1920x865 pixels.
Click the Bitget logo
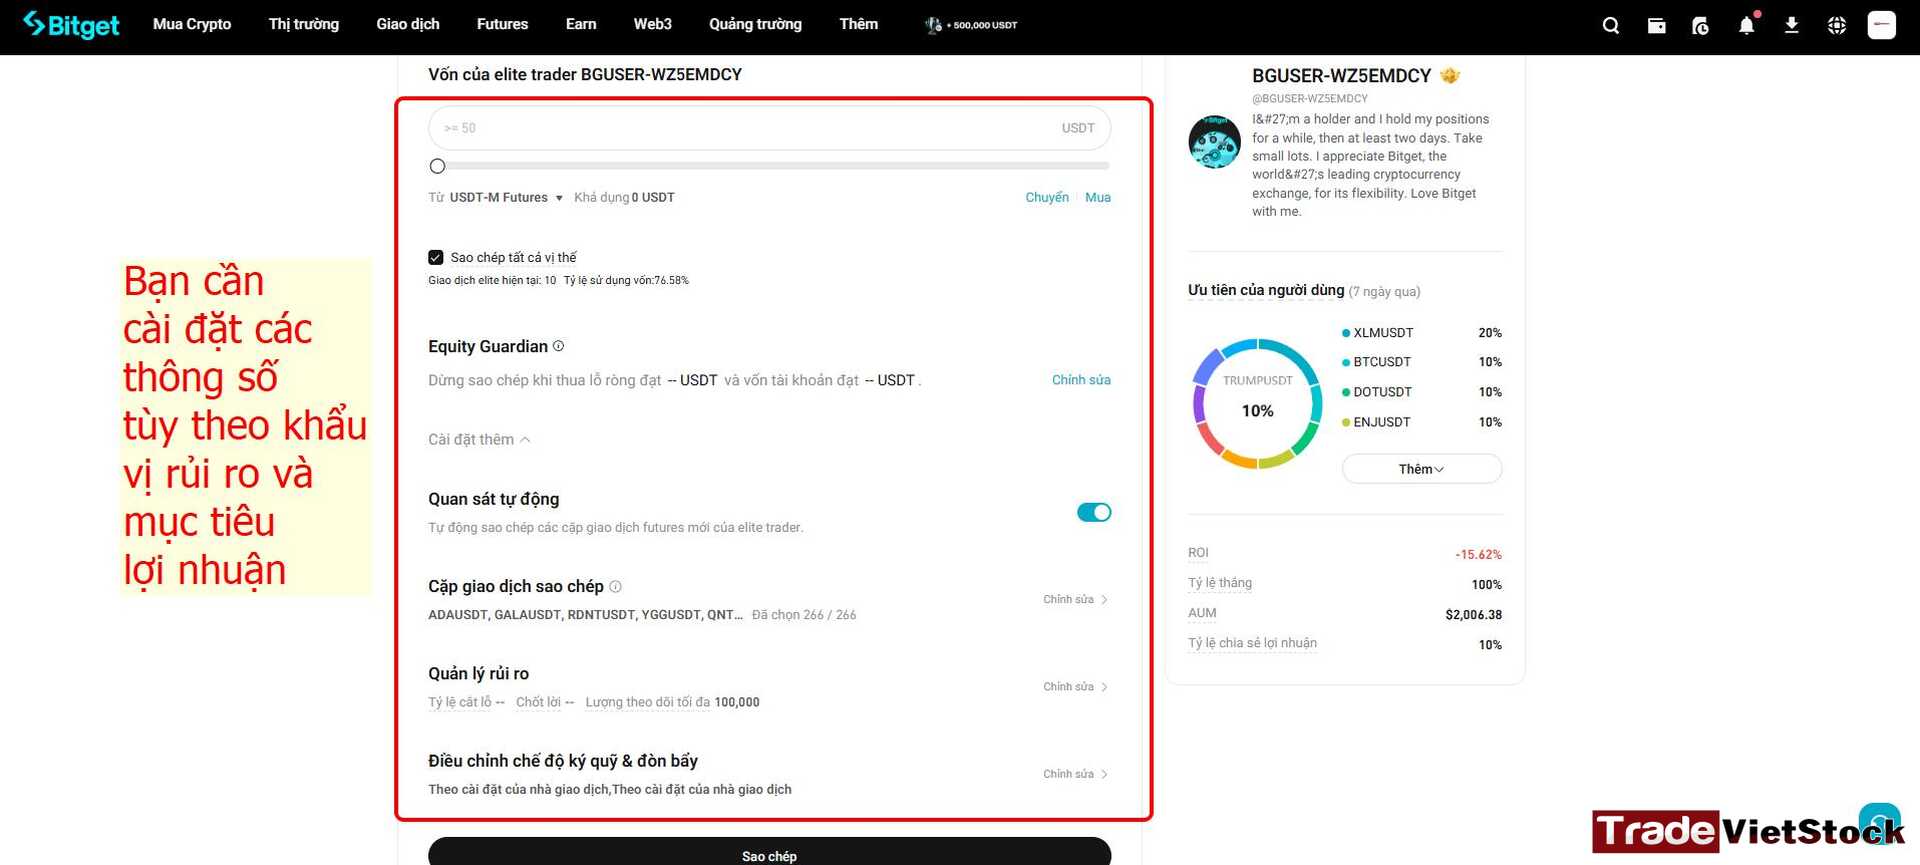point(71,24)
